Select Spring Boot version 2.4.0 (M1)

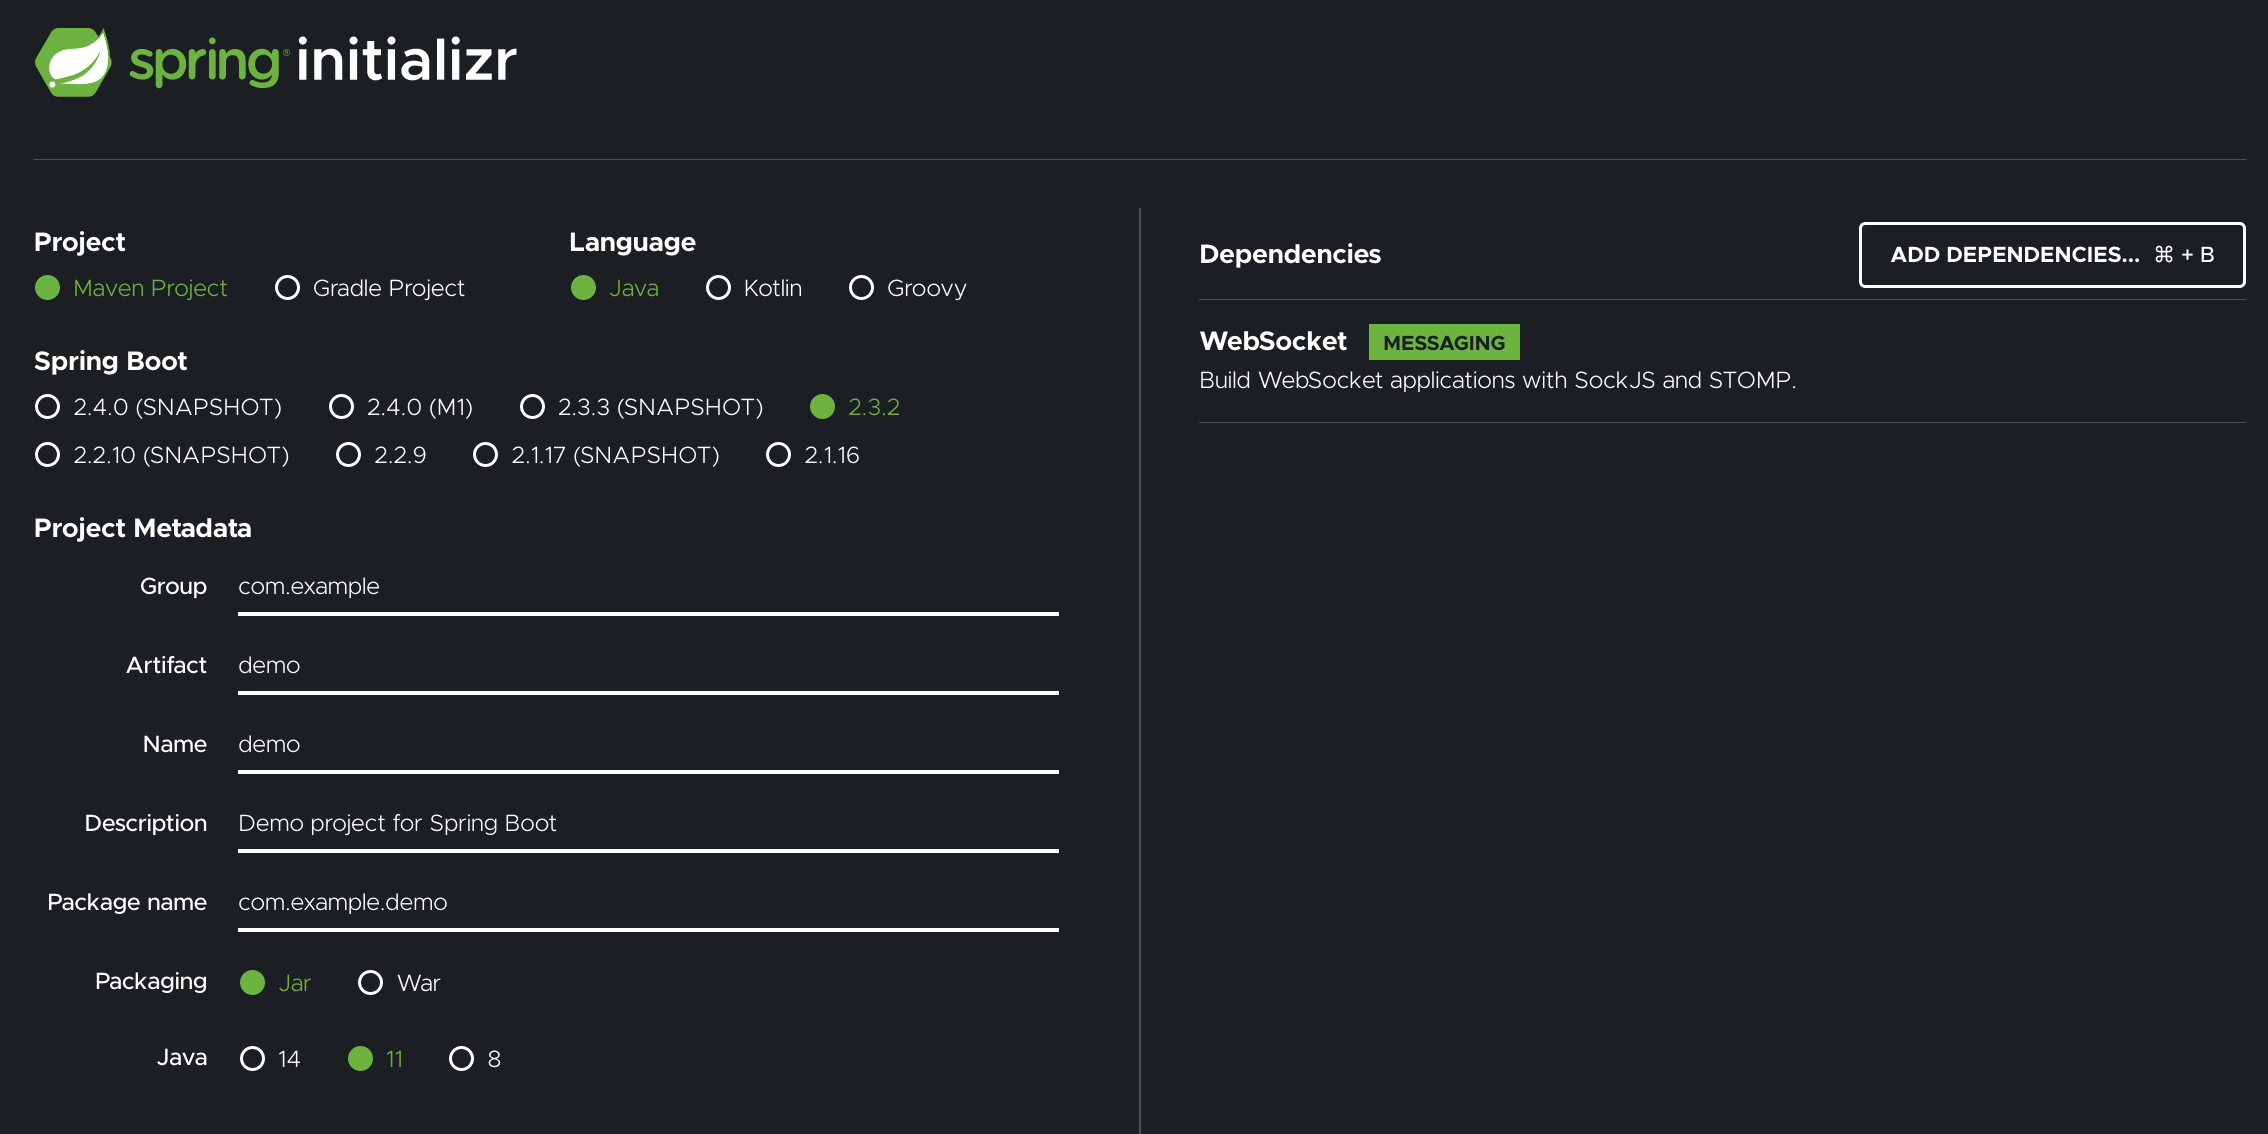coord(342,407)
